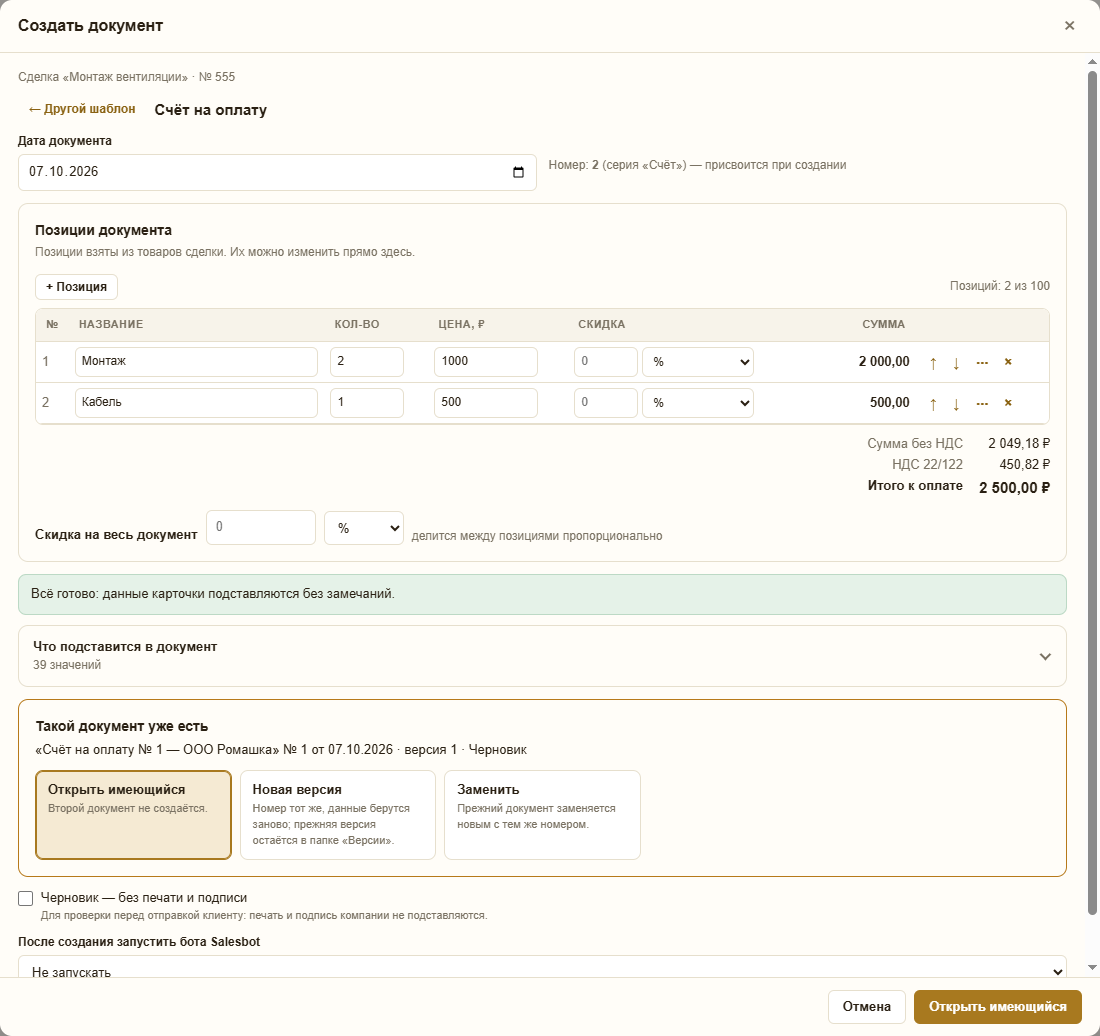Delete the Монтаж position row
Image resolution: width=1100 pixels, height=1036 pixels.
click(1008, 362)
